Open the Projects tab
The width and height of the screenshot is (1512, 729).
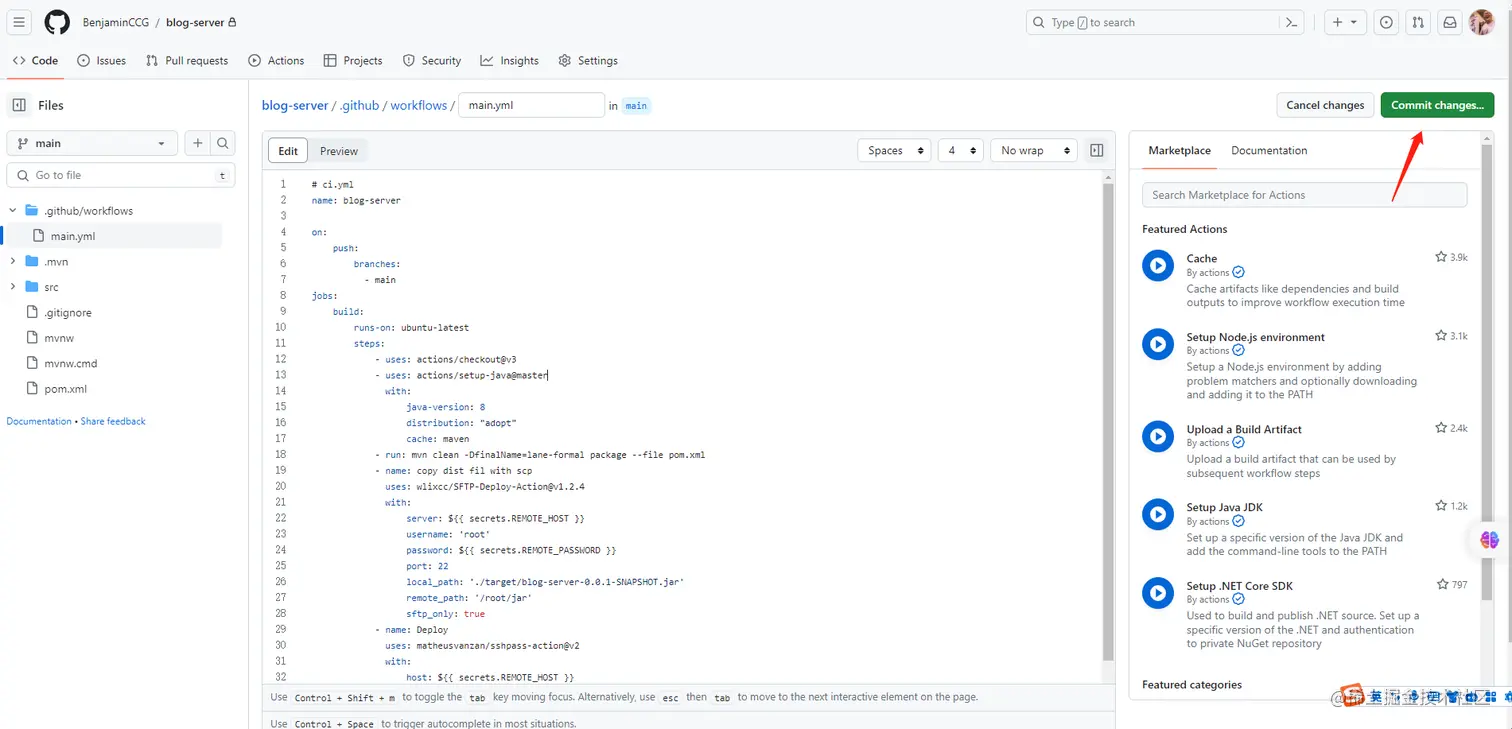coord(353,60)
